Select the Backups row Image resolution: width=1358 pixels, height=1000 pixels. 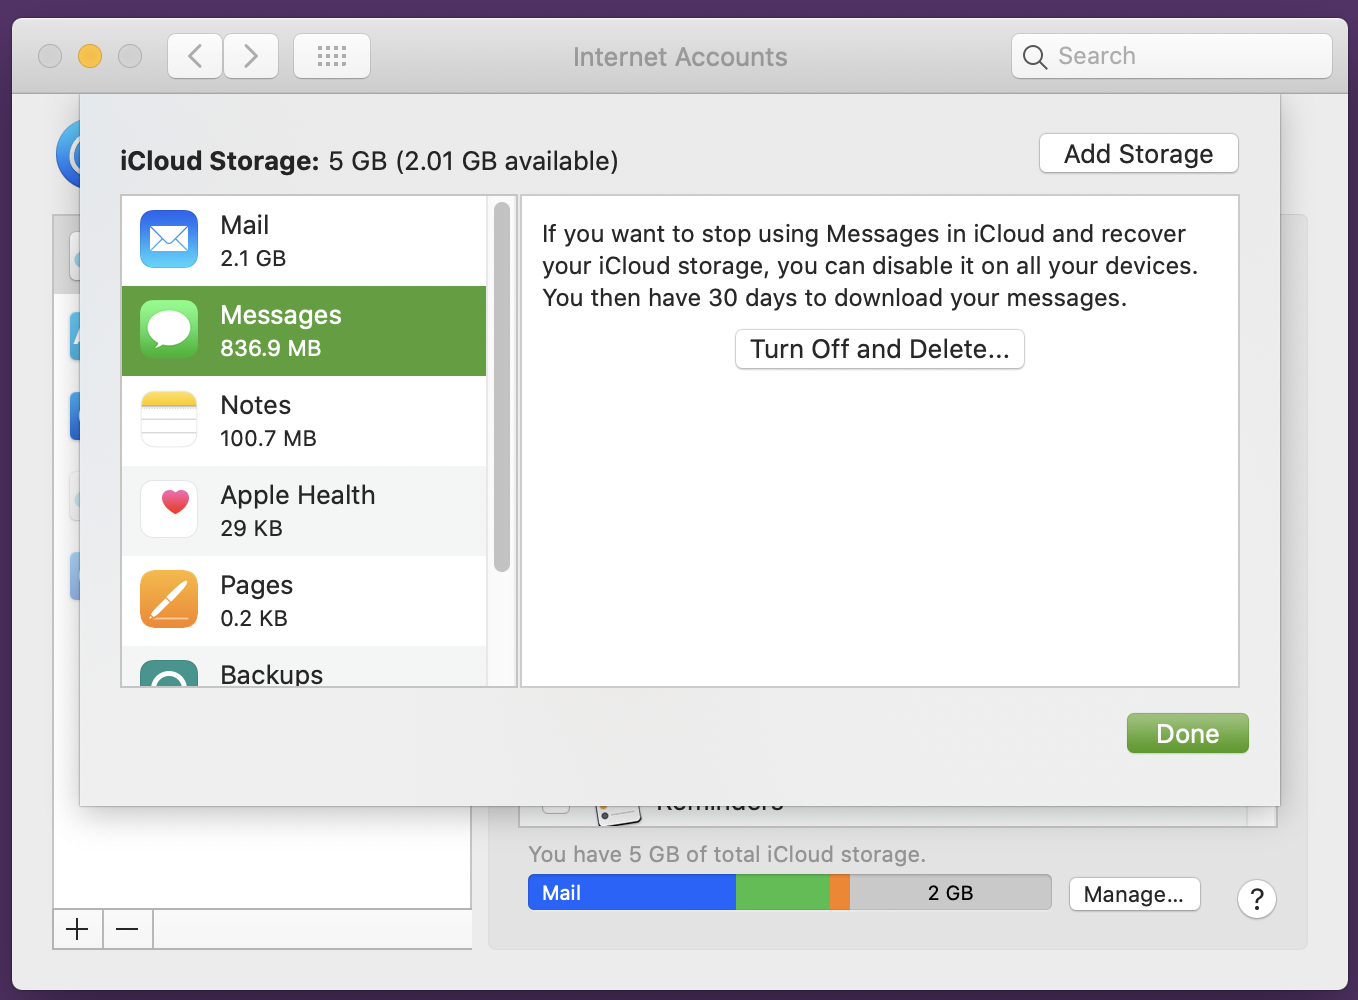coord(304,667)
